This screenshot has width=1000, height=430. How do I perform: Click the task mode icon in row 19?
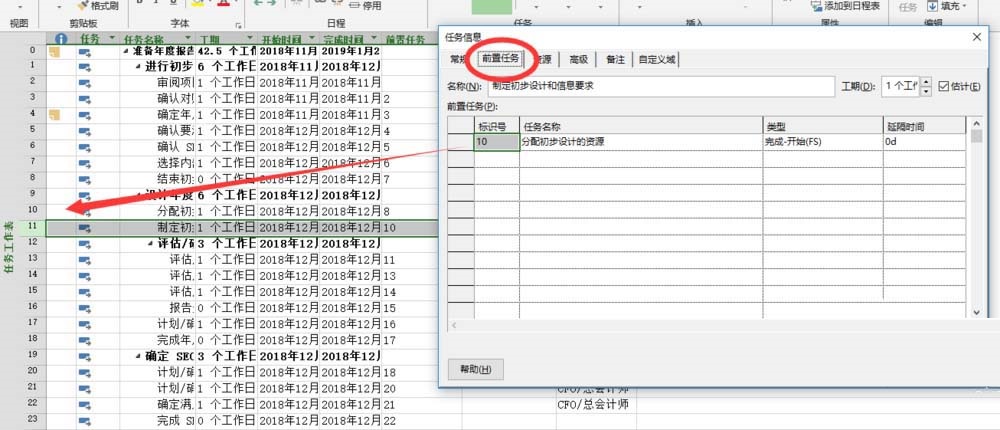[85, 356]
